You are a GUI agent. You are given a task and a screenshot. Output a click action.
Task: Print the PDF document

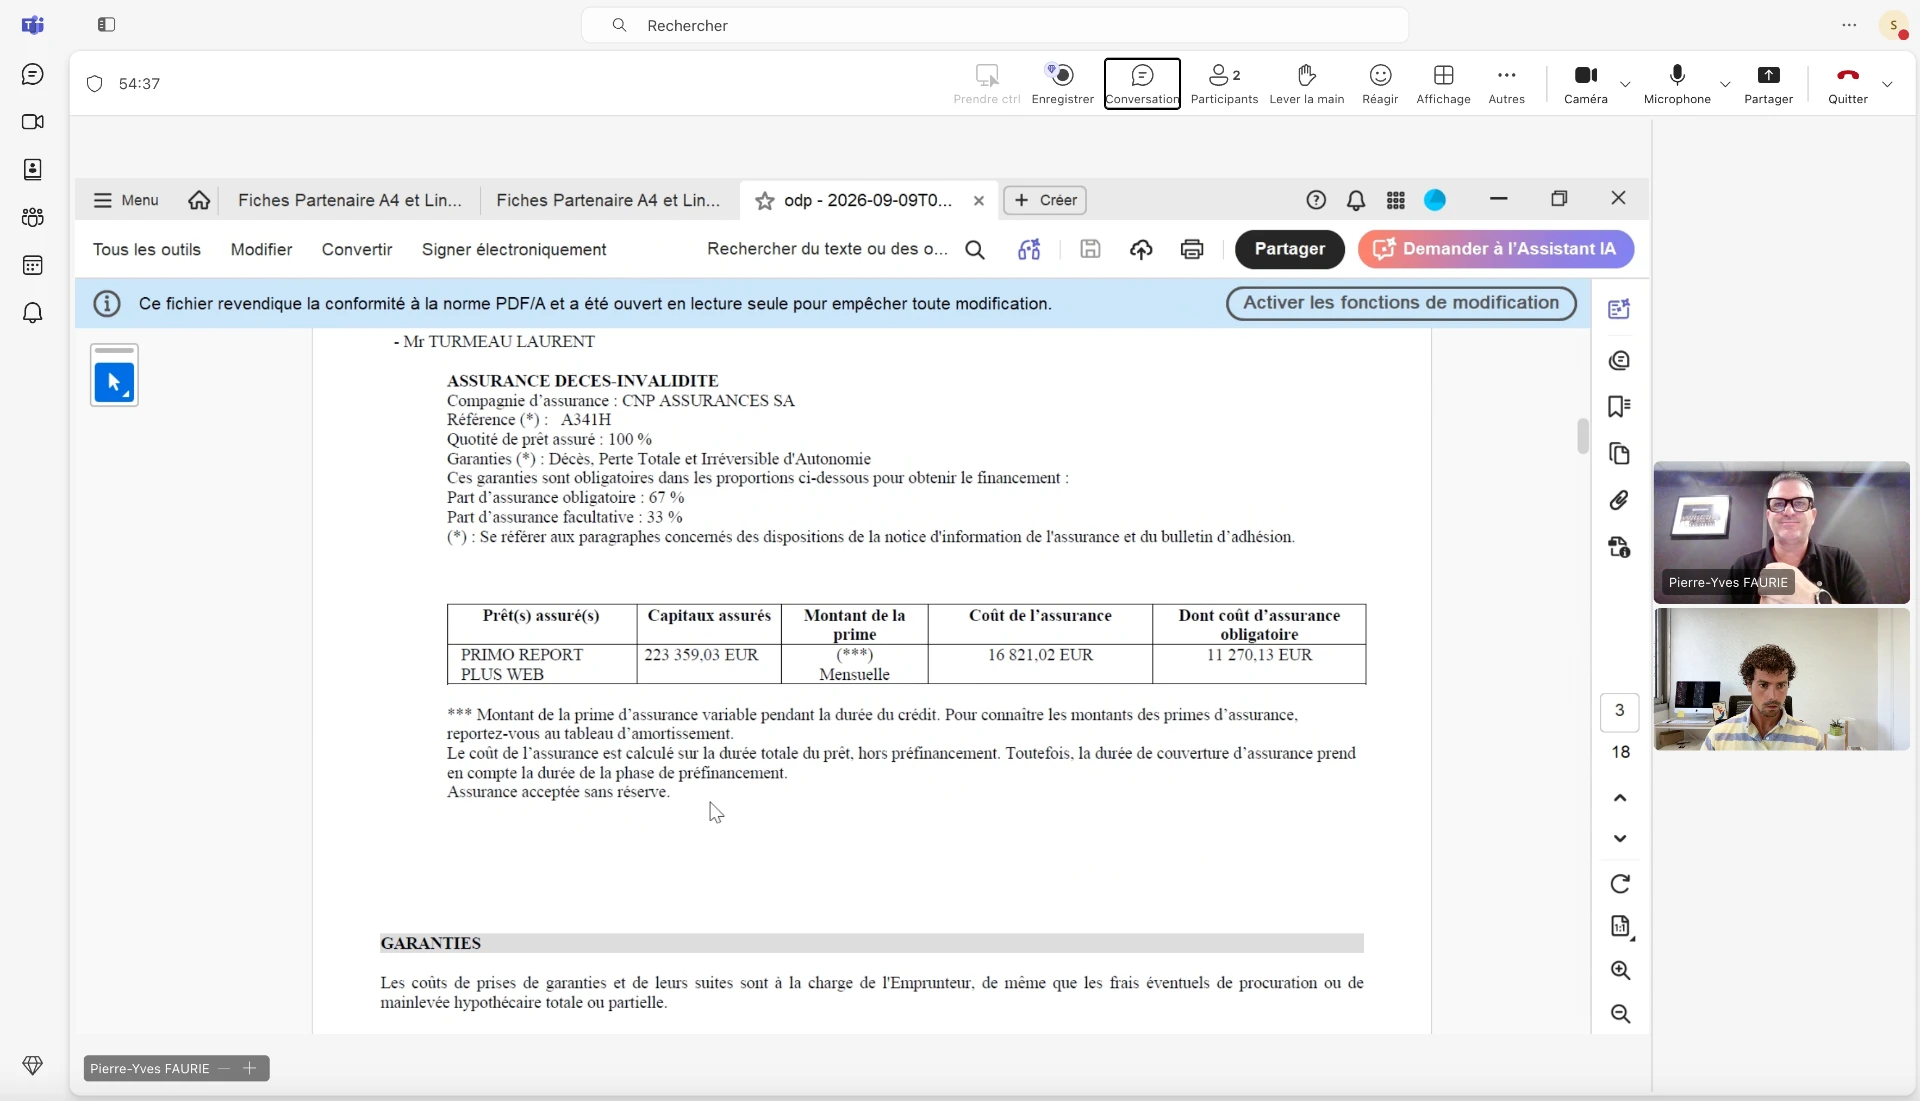click(1192, 250)
